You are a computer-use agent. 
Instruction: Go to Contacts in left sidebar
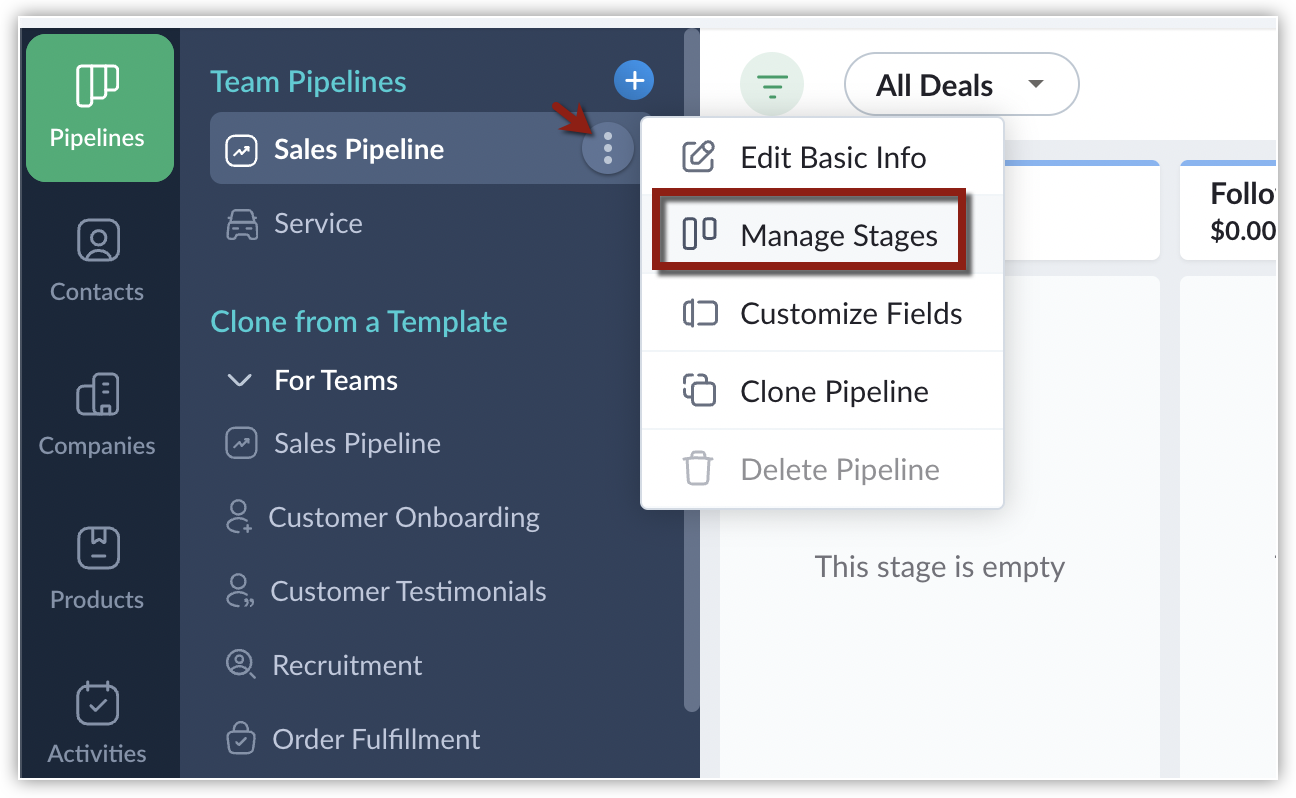pyautogui.click(x=98, y=262)
